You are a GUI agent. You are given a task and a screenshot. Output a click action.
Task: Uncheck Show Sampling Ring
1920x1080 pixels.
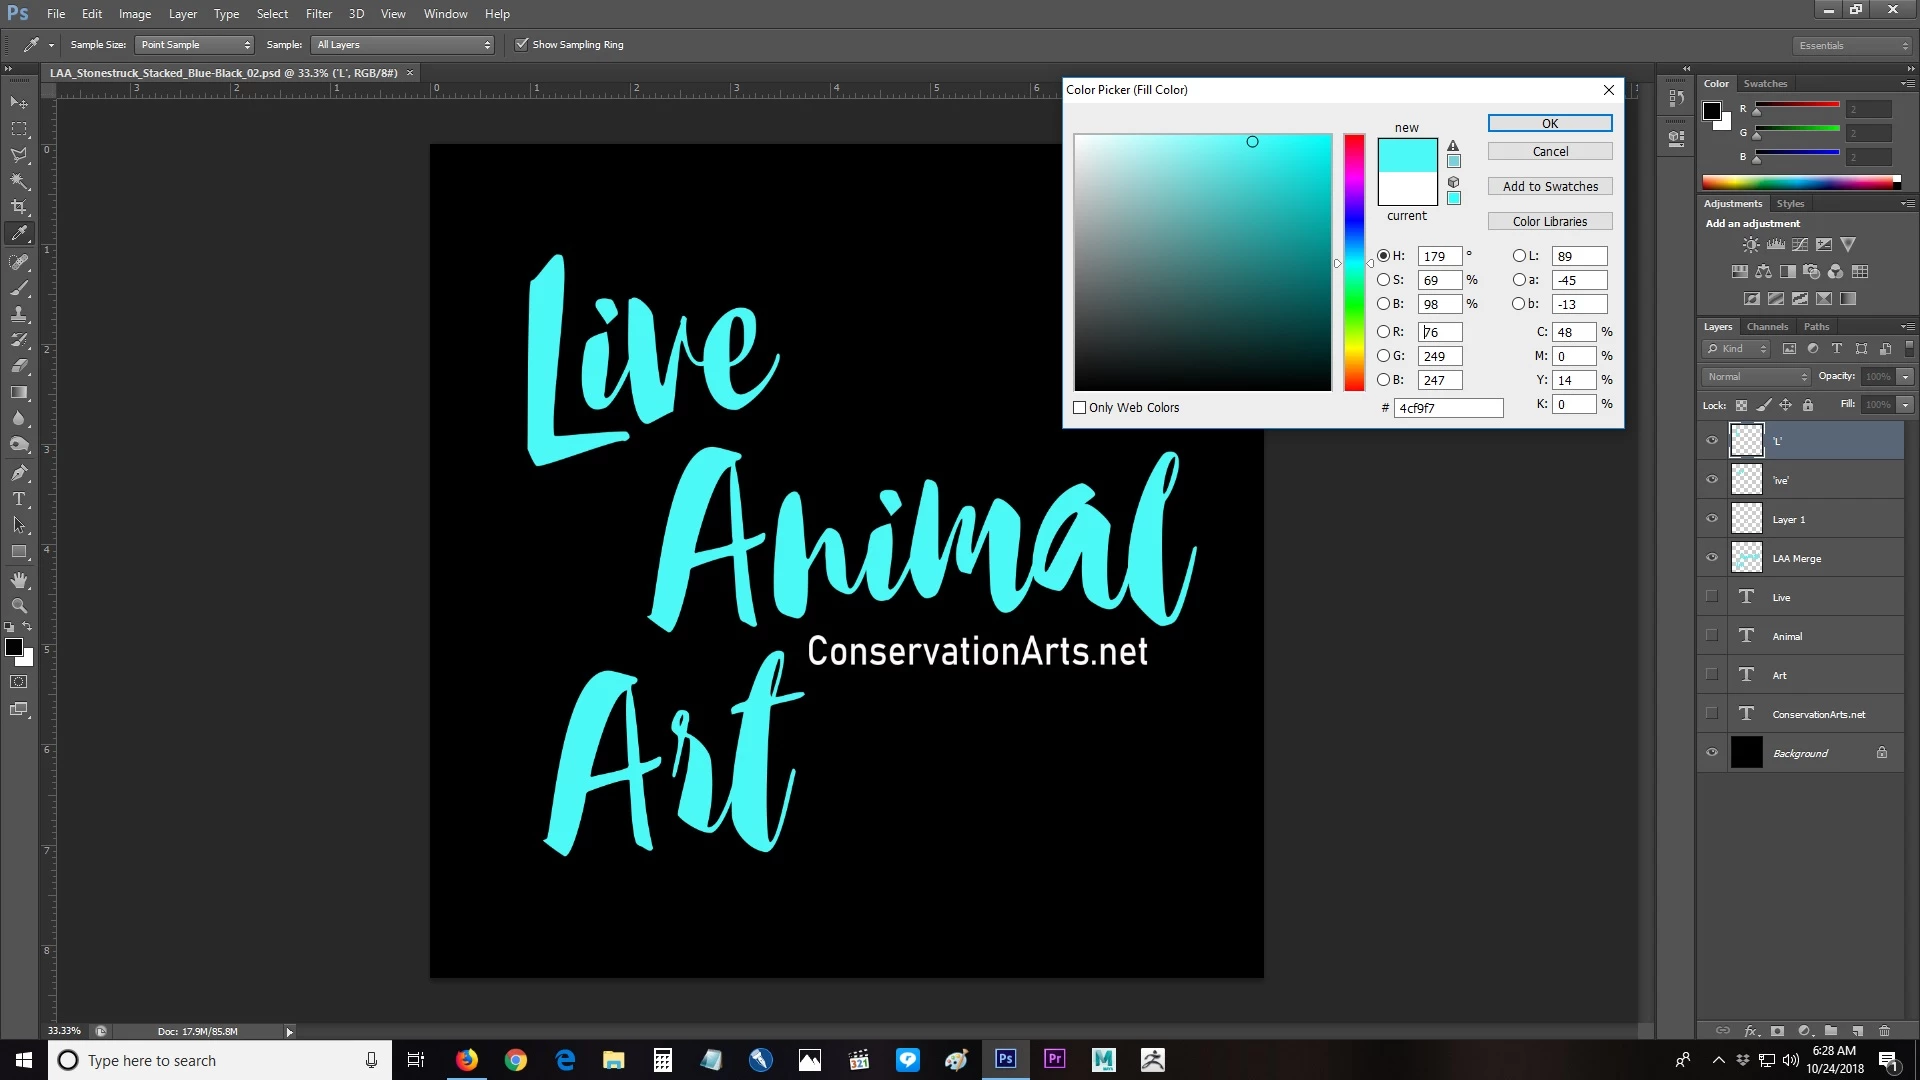(521, 45)
